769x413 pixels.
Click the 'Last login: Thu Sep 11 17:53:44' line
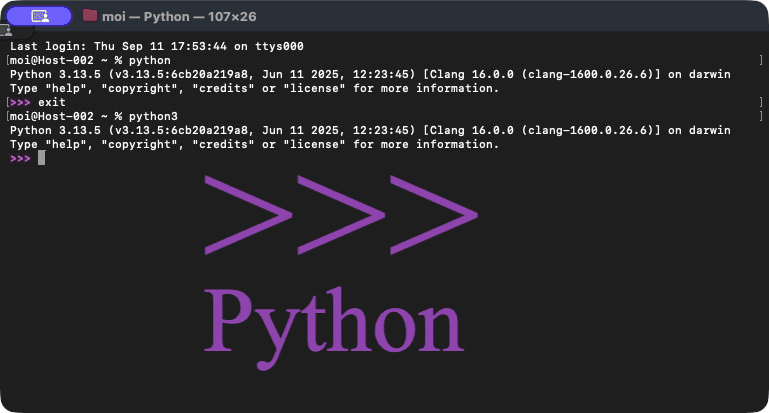coord(157,46)
